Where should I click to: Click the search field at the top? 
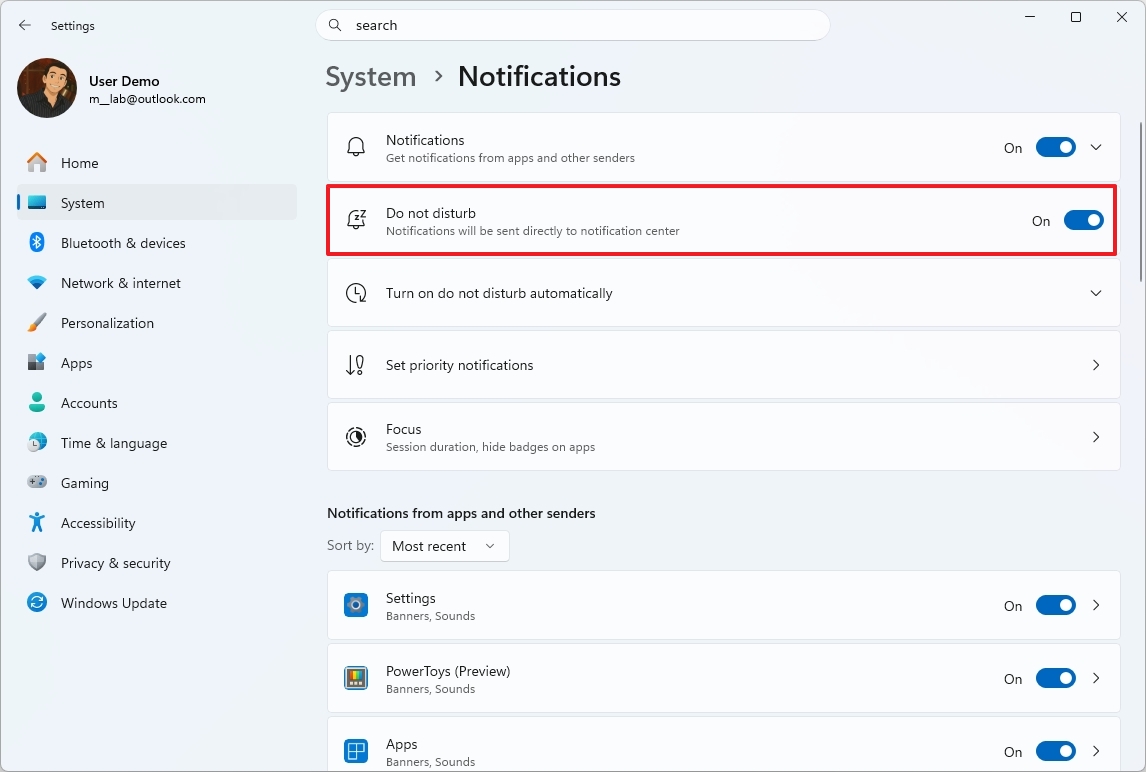tap(573, 24)
